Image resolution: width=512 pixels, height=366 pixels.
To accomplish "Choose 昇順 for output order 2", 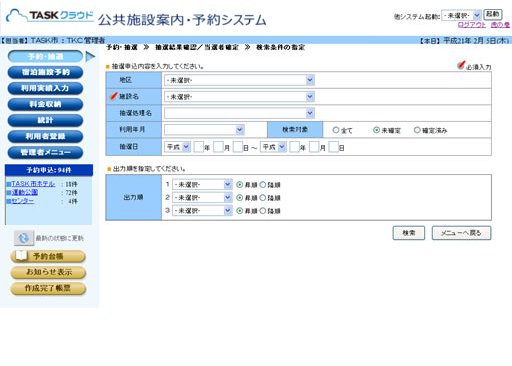I will (239, 198).
